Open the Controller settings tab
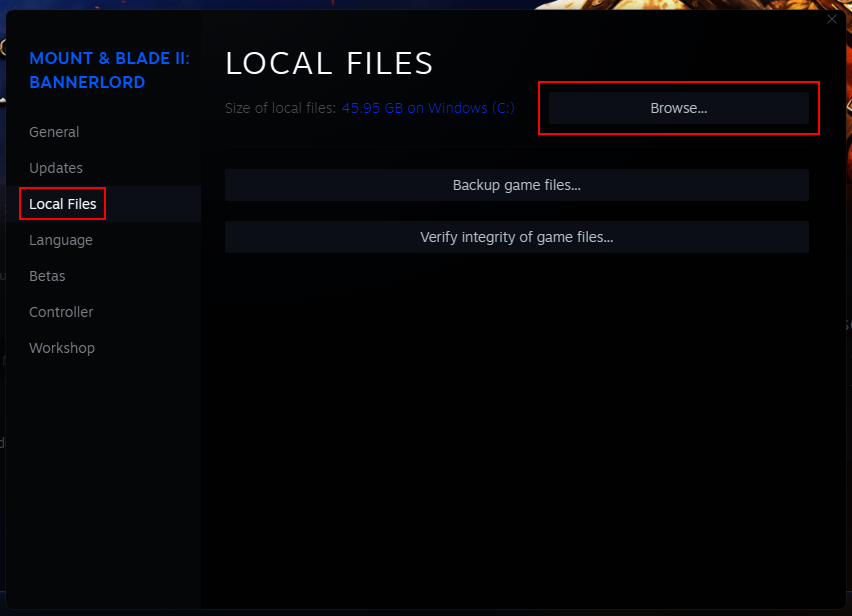The width and height of the screenshot is (852, 616). pos(61,312)
